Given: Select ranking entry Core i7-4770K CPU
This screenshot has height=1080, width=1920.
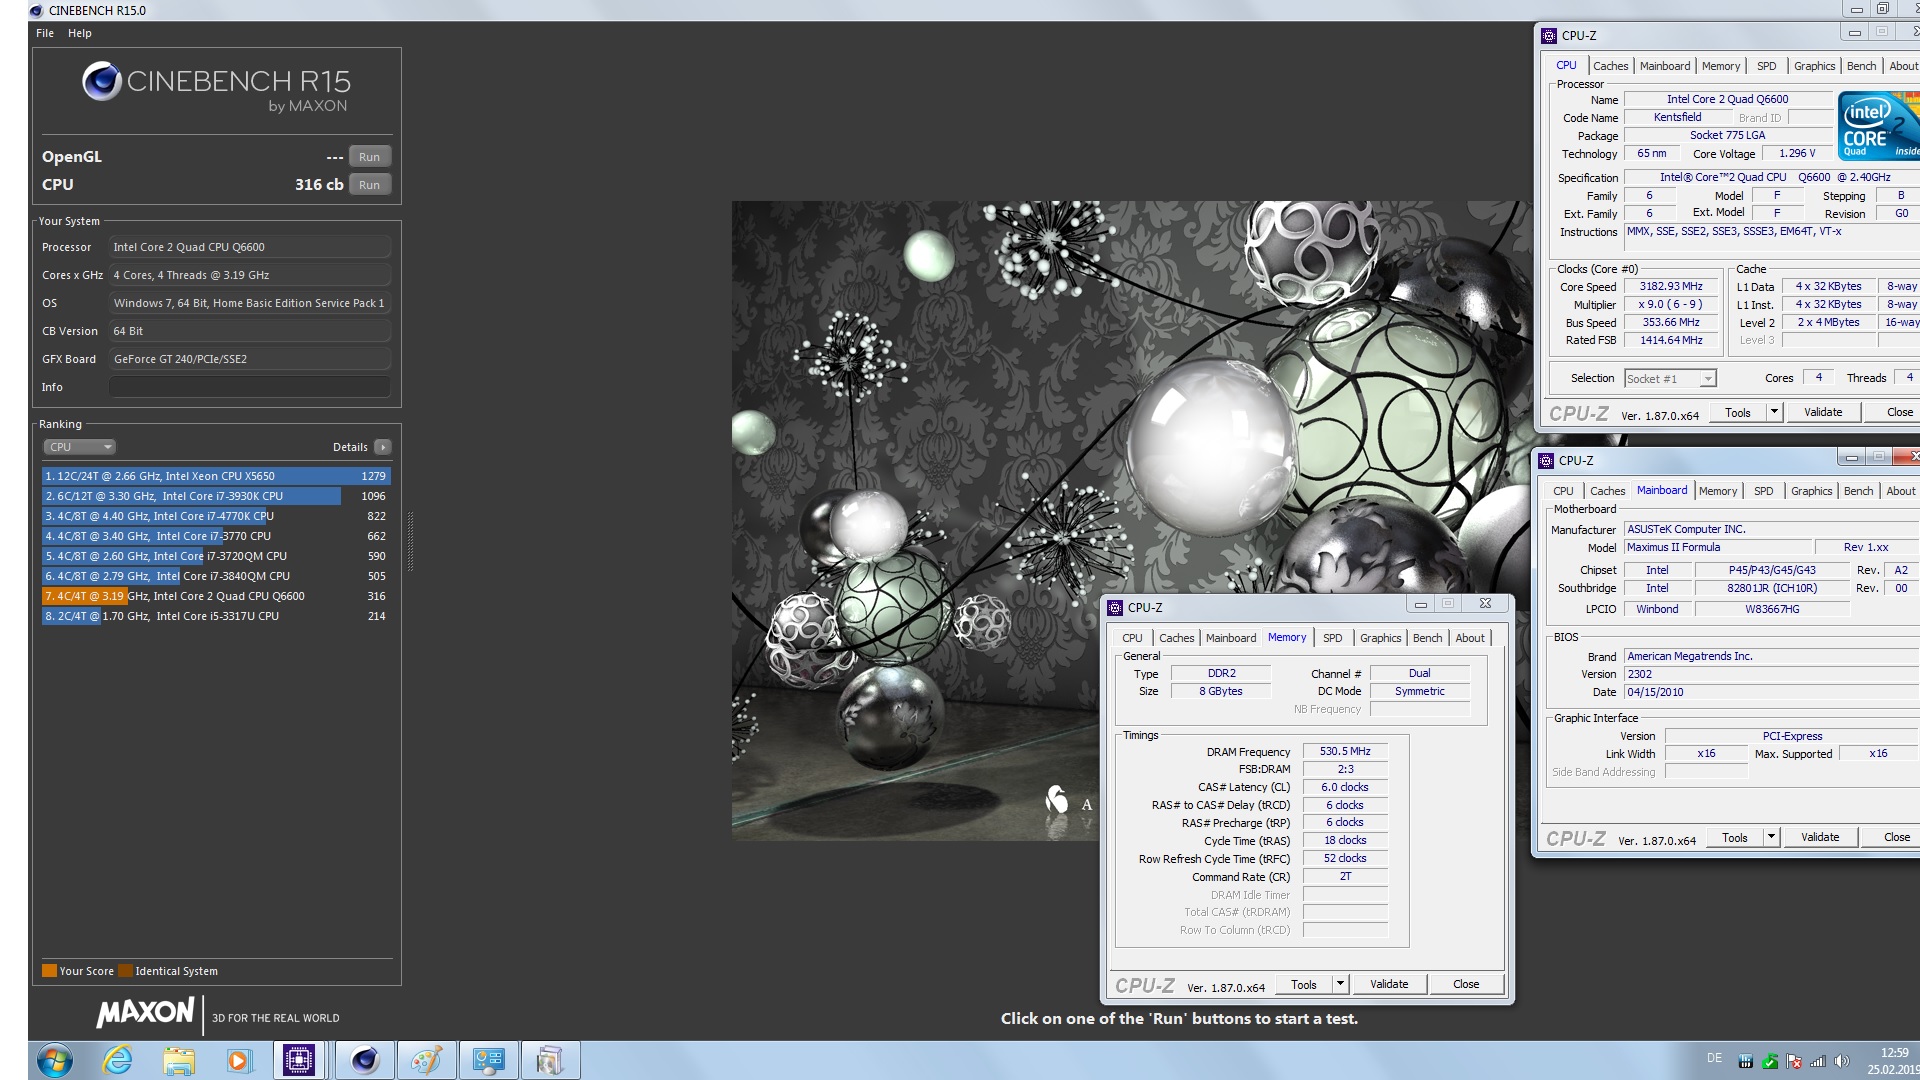Looking at the screenshot, I should (x=216, y=516).
